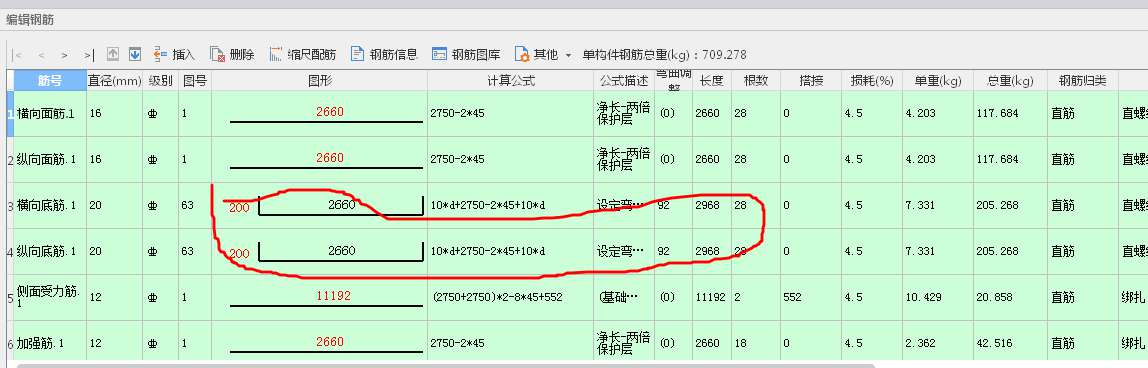Move the selected row up
This screenshot has height=368, width=1148.
pyautogui.click(x=113, y=54)
